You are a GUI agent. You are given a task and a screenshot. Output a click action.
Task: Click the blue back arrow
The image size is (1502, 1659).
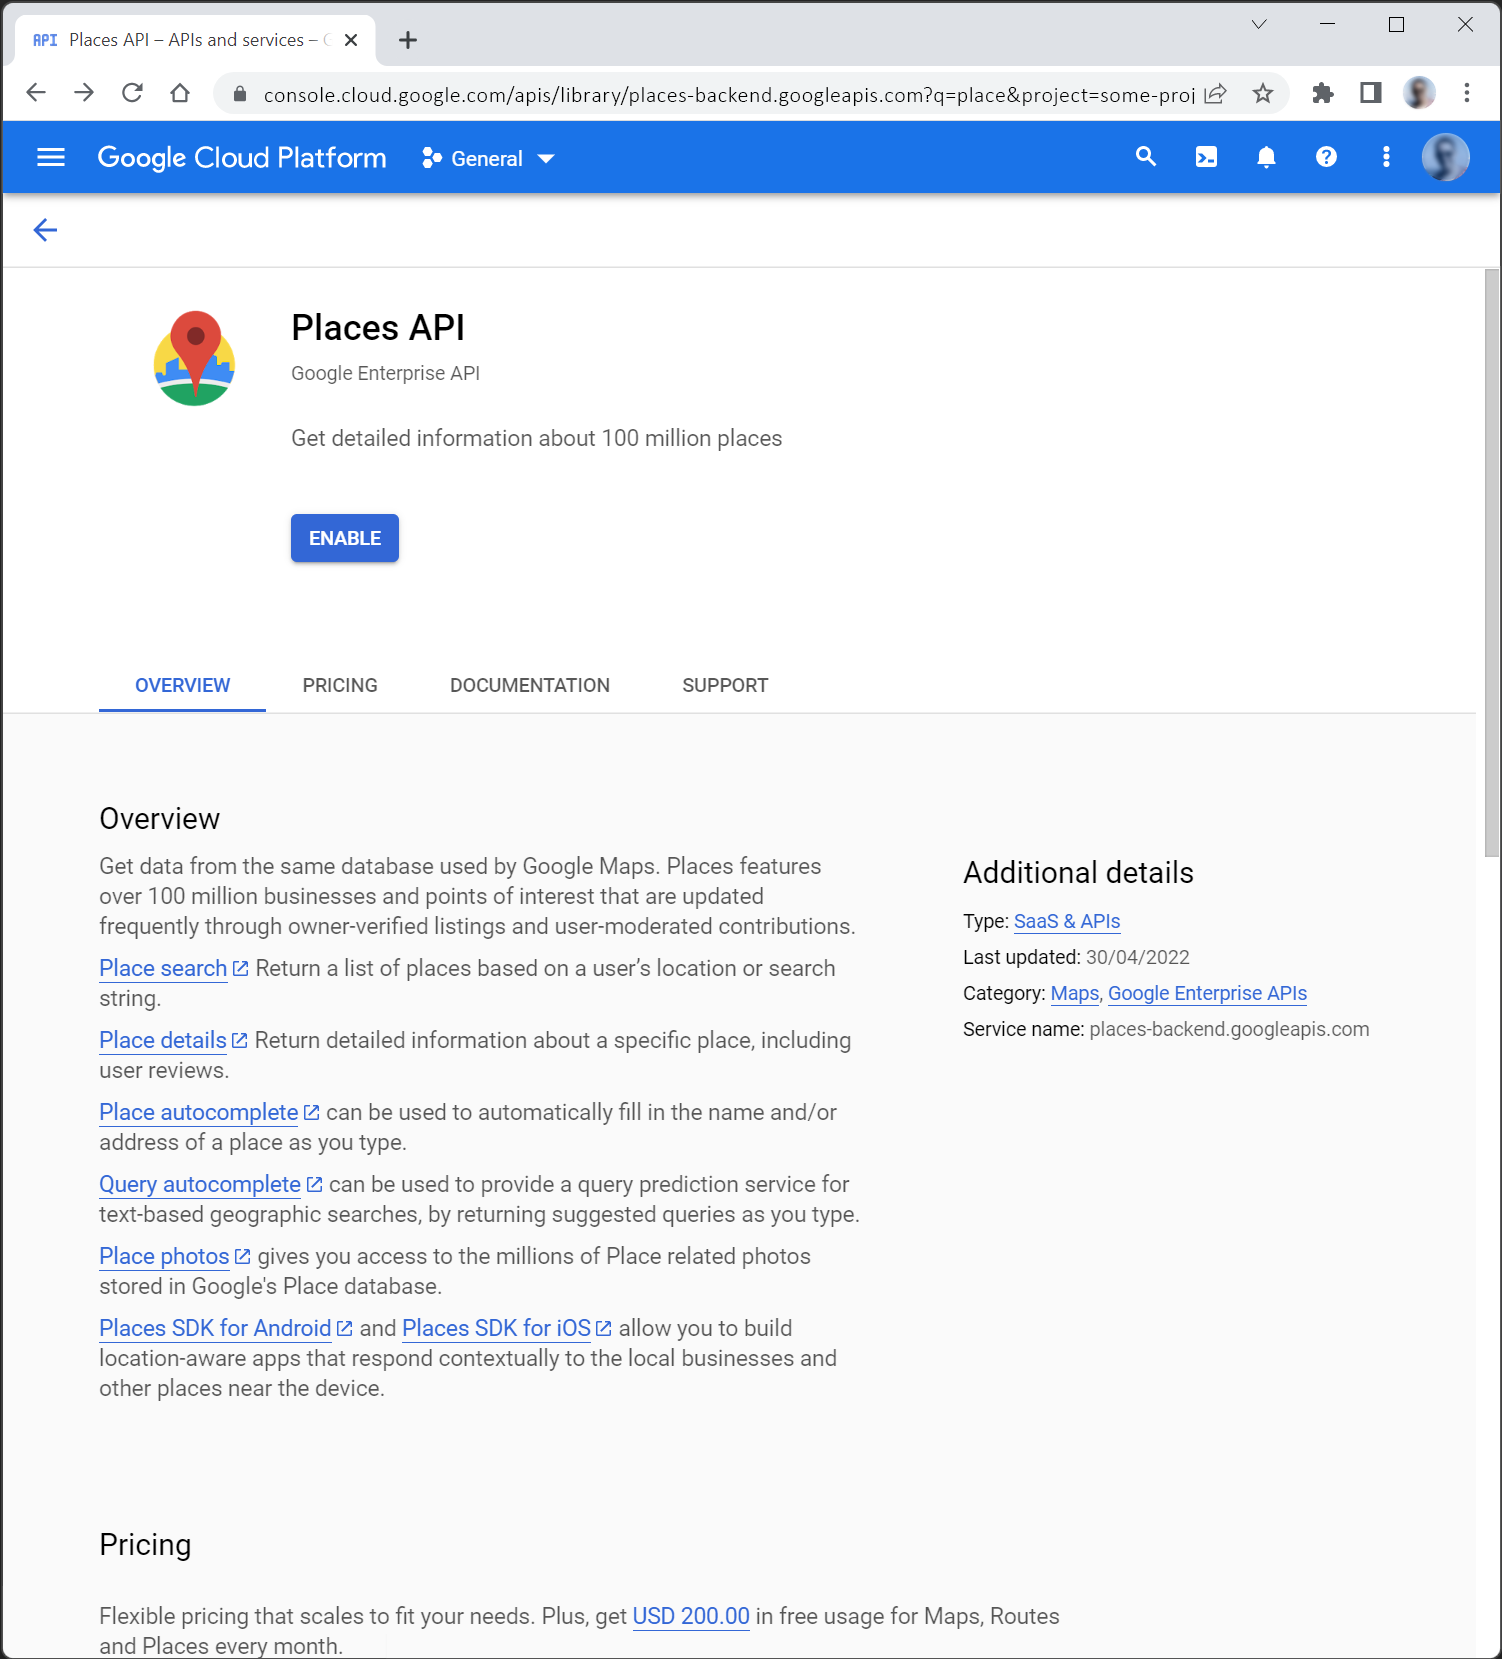coord(45,230)
